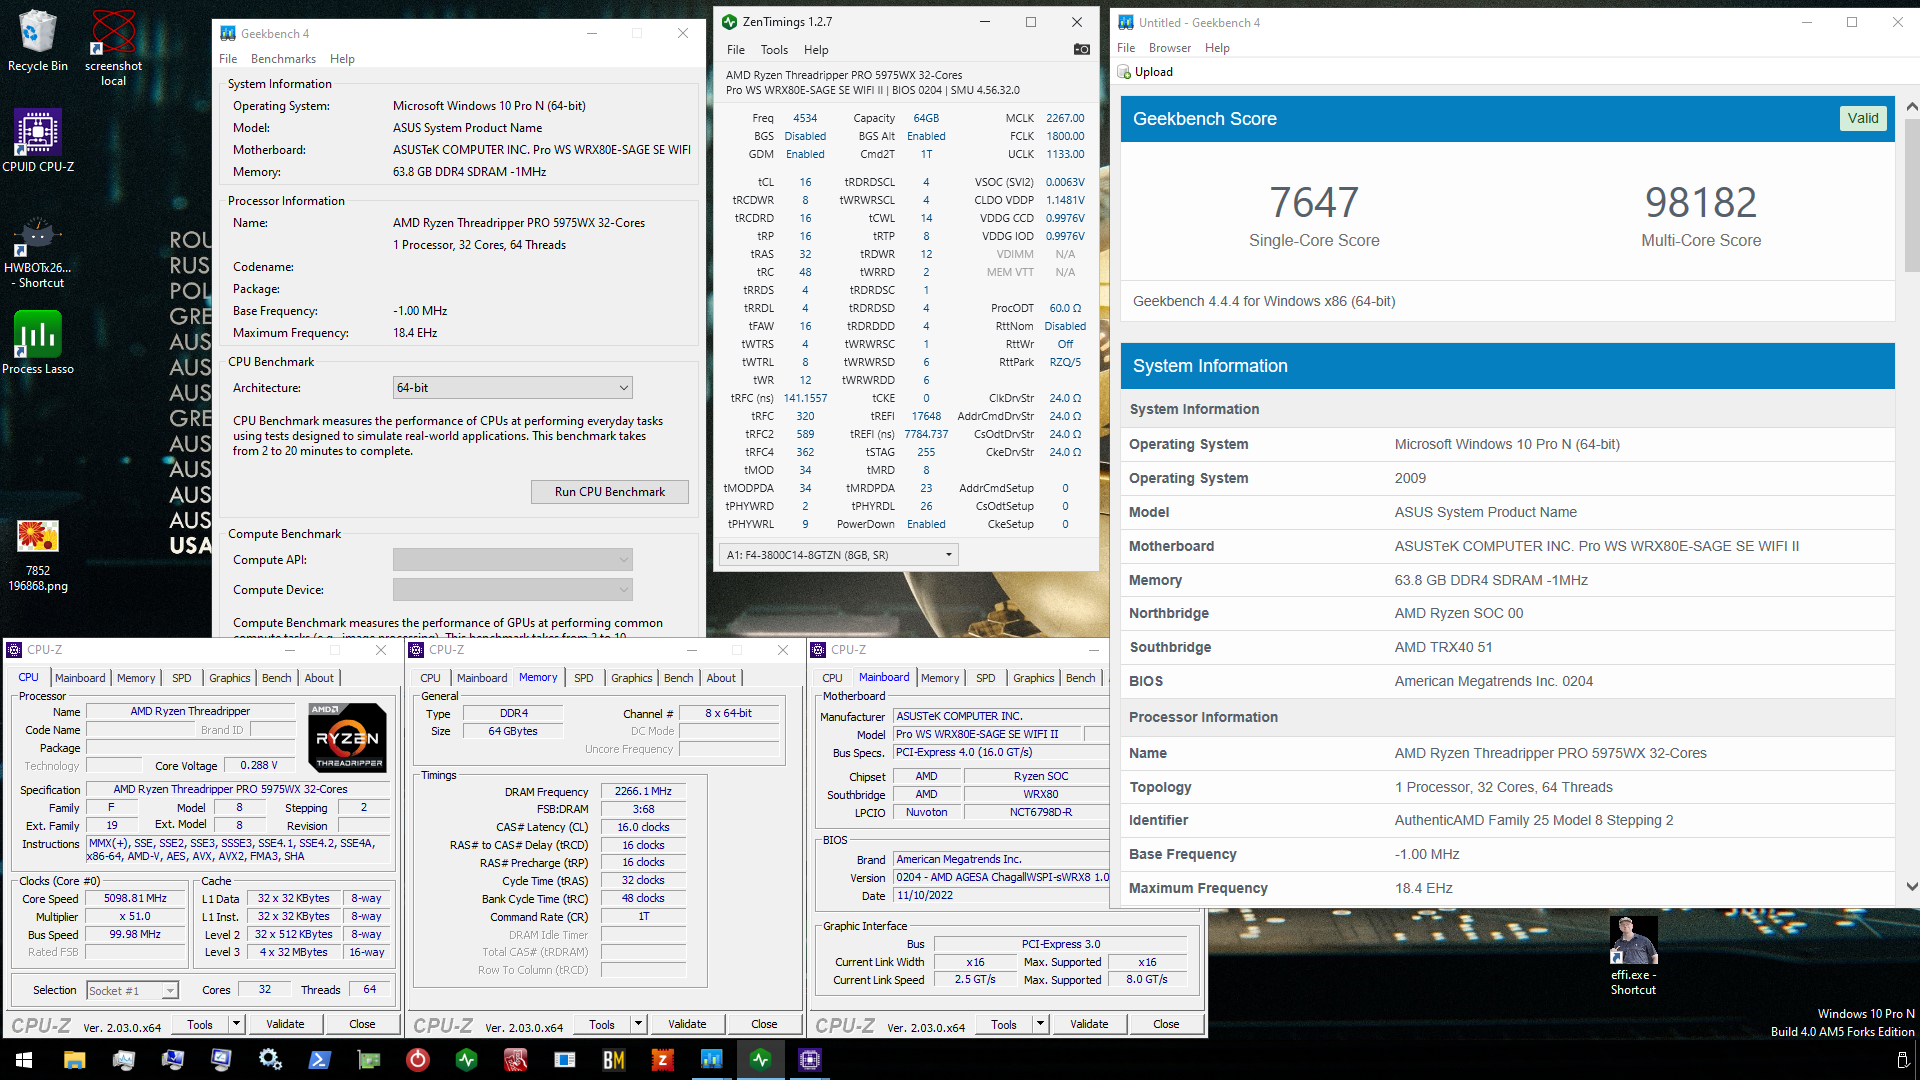Open the Browser menu in Untitled Geekbench window

(1169, 48)
